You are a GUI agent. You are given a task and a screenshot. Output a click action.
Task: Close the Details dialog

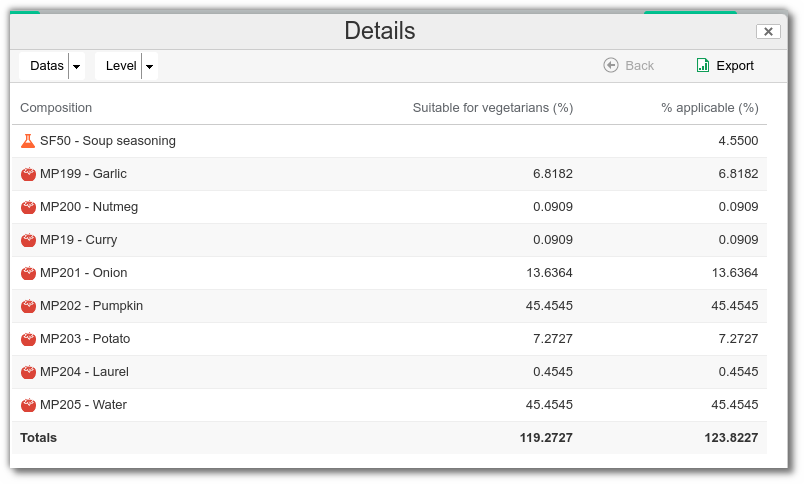click(768, 31)
